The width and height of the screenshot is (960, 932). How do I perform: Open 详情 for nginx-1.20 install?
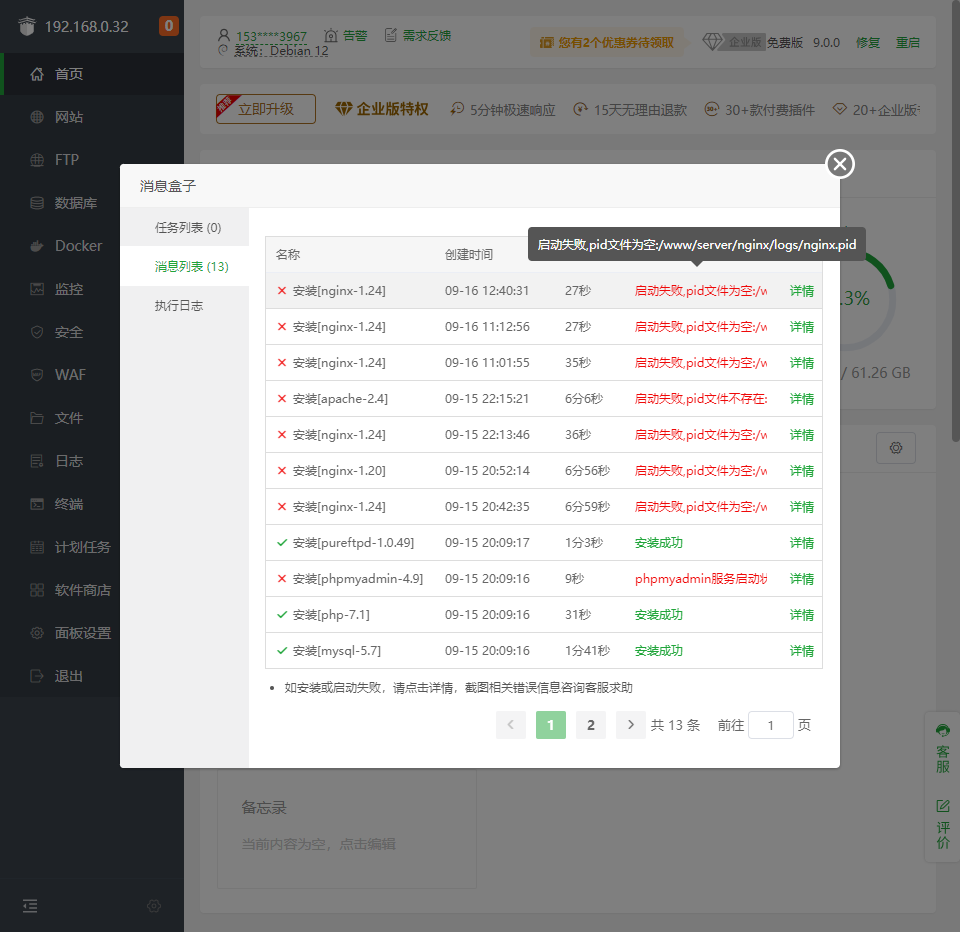pos(801,471)
